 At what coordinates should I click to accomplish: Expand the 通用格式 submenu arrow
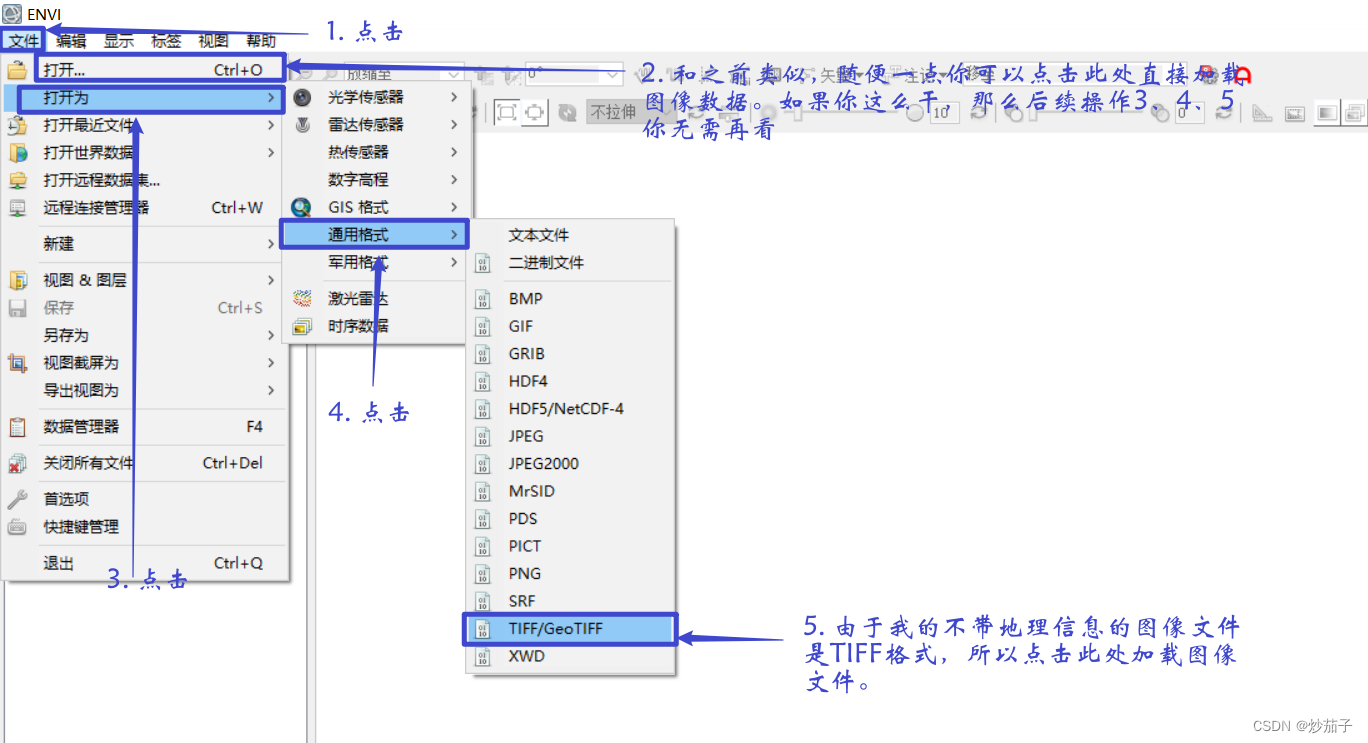point(454,235)
